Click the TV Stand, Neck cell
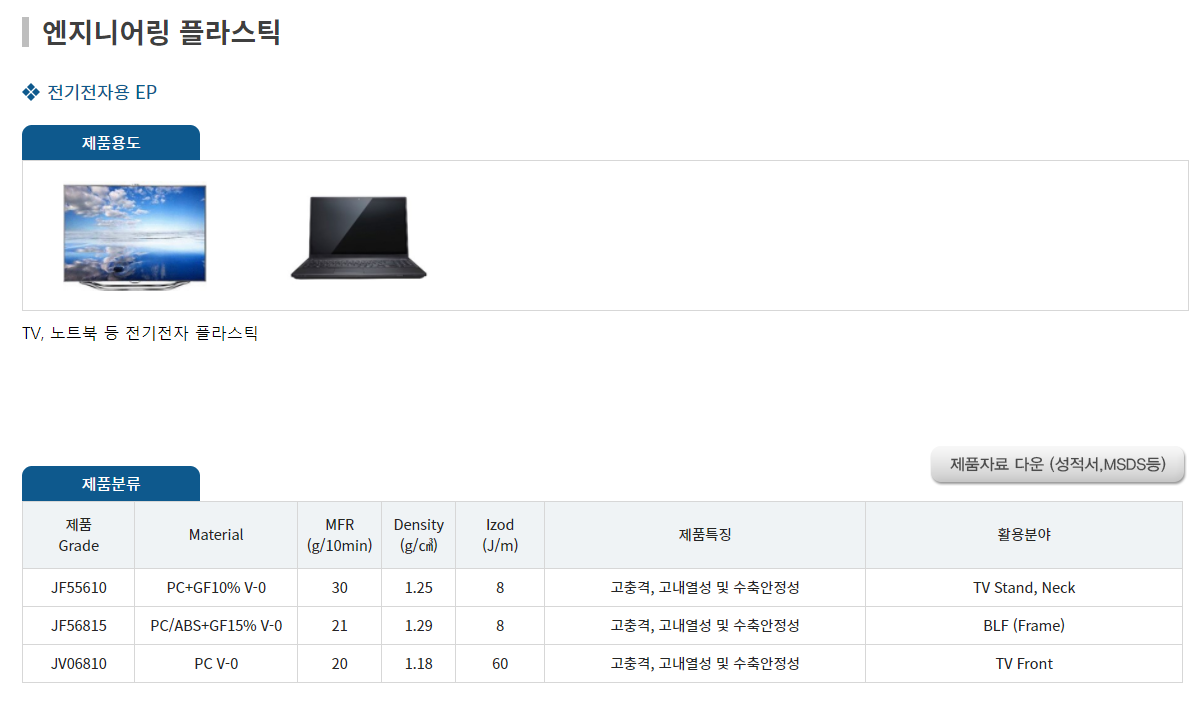The image size is (1204, 724). click(x=1024, y=588)
